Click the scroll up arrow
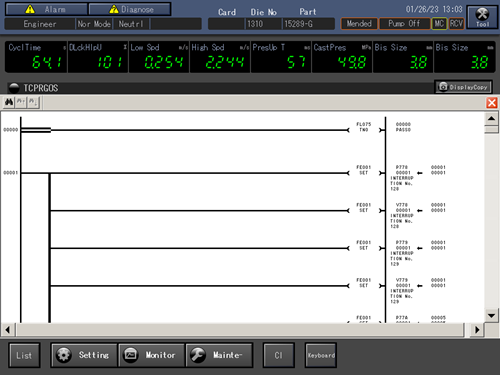500x375 pixels. pos(491,118)
